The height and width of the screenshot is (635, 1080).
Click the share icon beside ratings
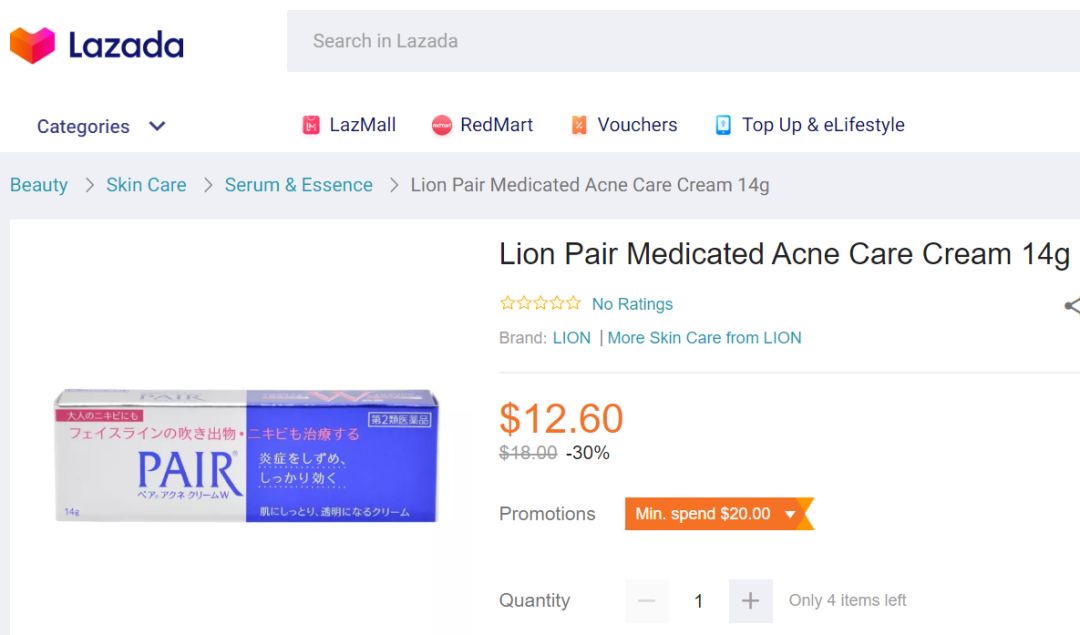(1072, 306)
